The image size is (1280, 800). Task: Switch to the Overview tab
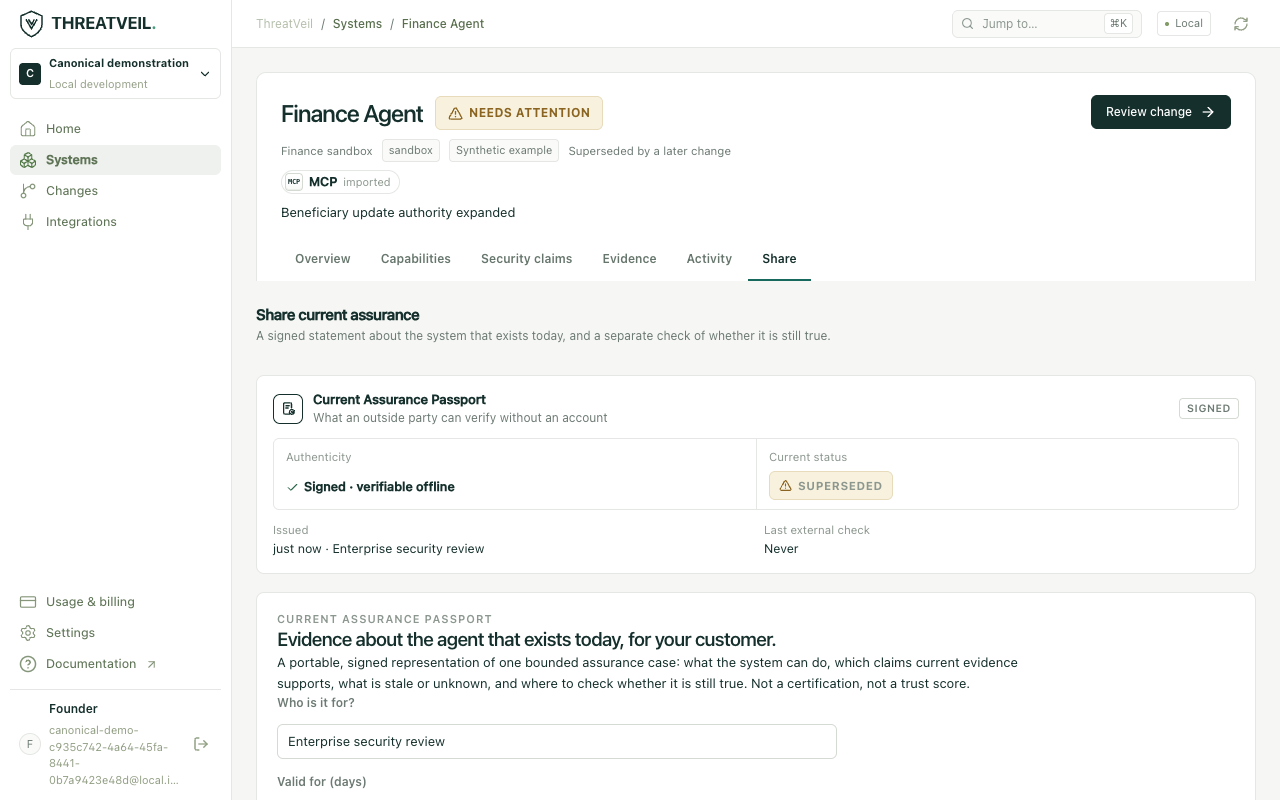click(322, 259)
